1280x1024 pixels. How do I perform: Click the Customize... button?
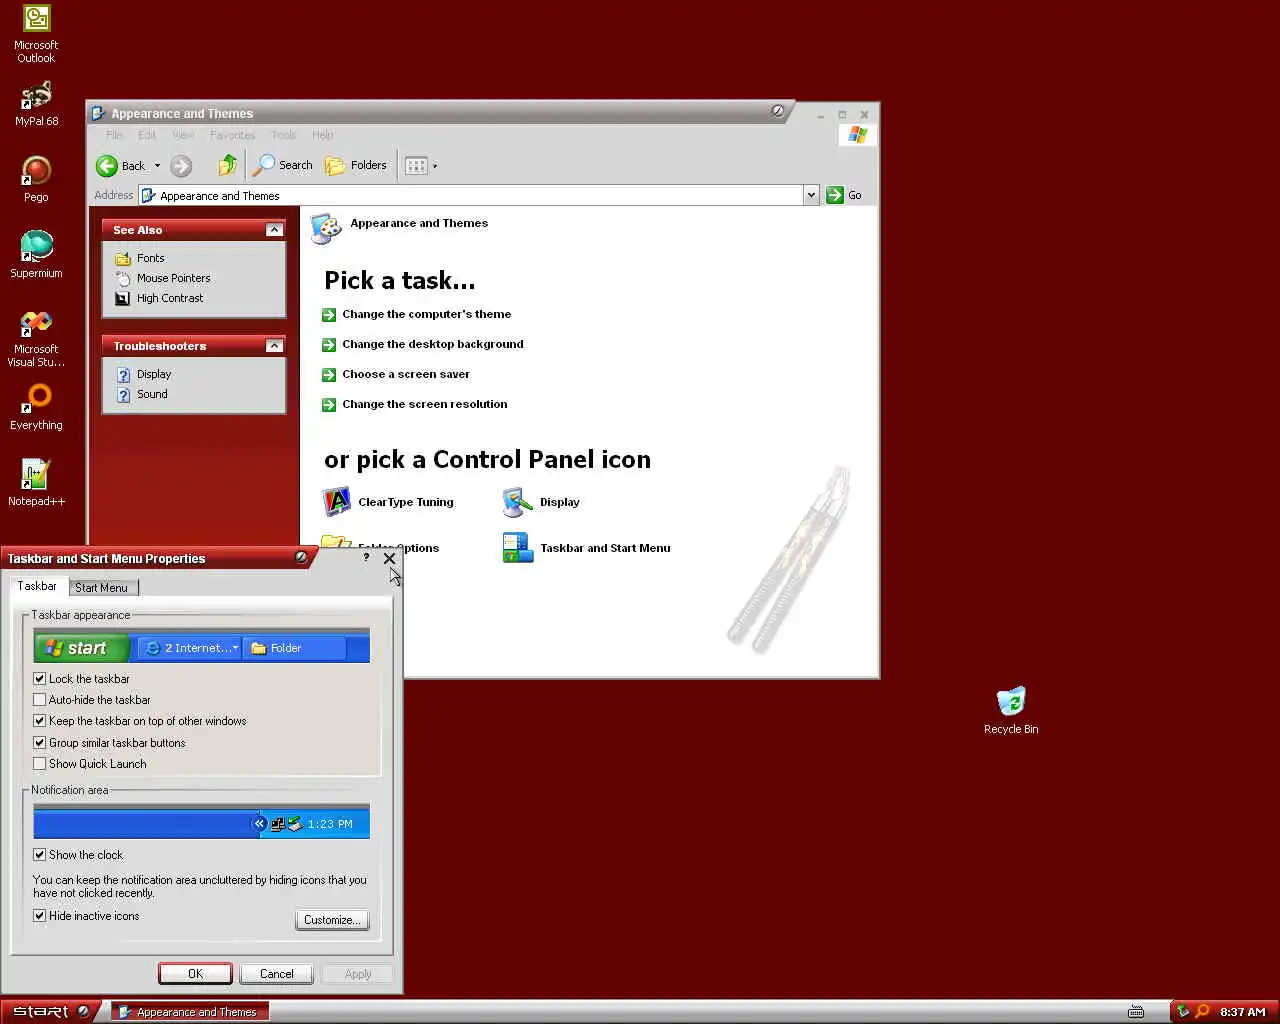[x=332, y=920]
